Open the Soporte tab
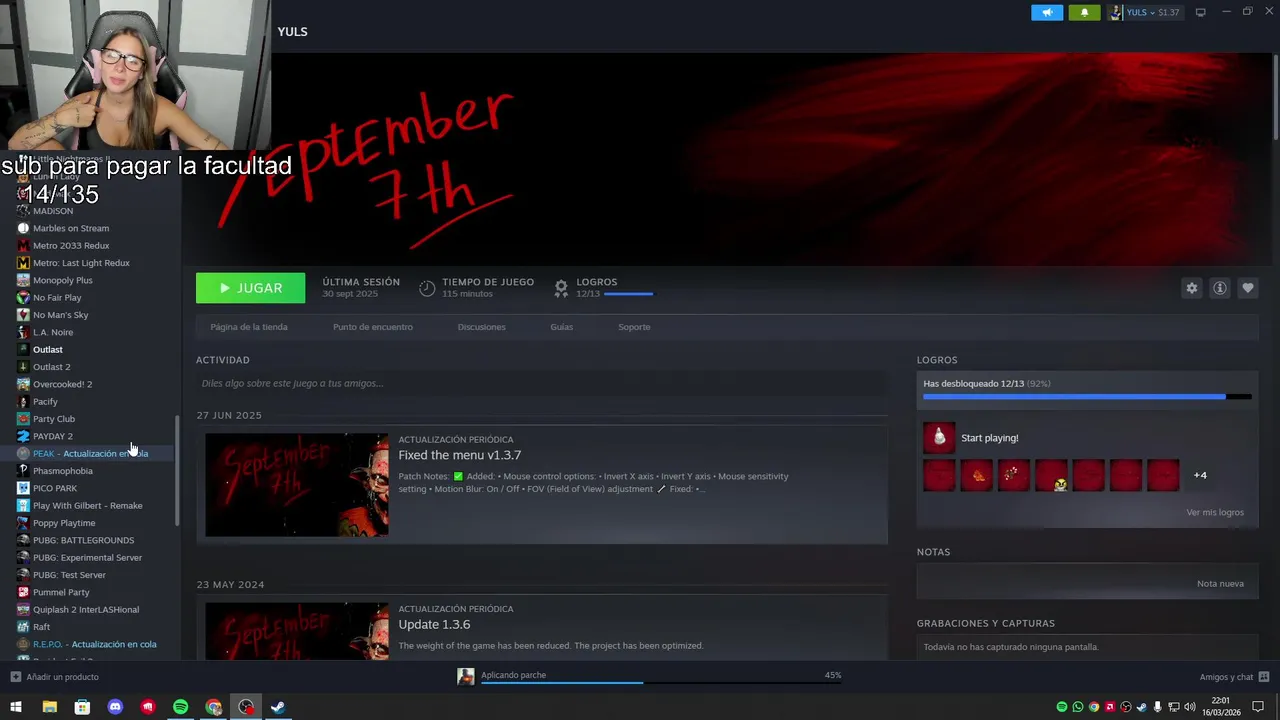 point(634,327)
